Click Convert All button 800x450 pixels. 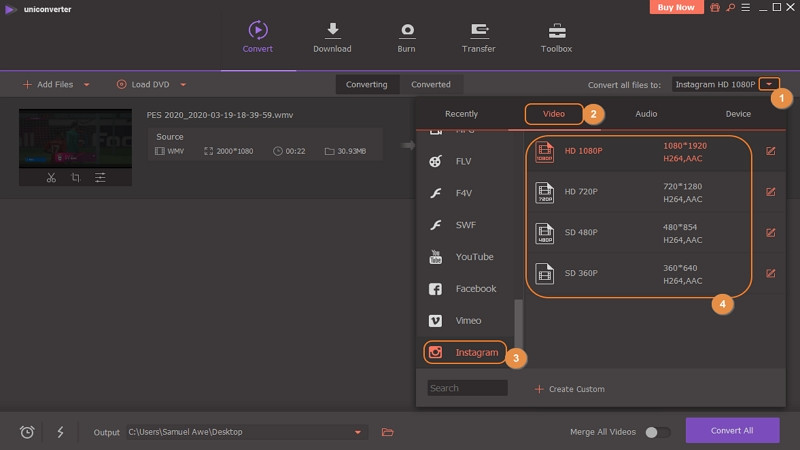coord(732,431)
